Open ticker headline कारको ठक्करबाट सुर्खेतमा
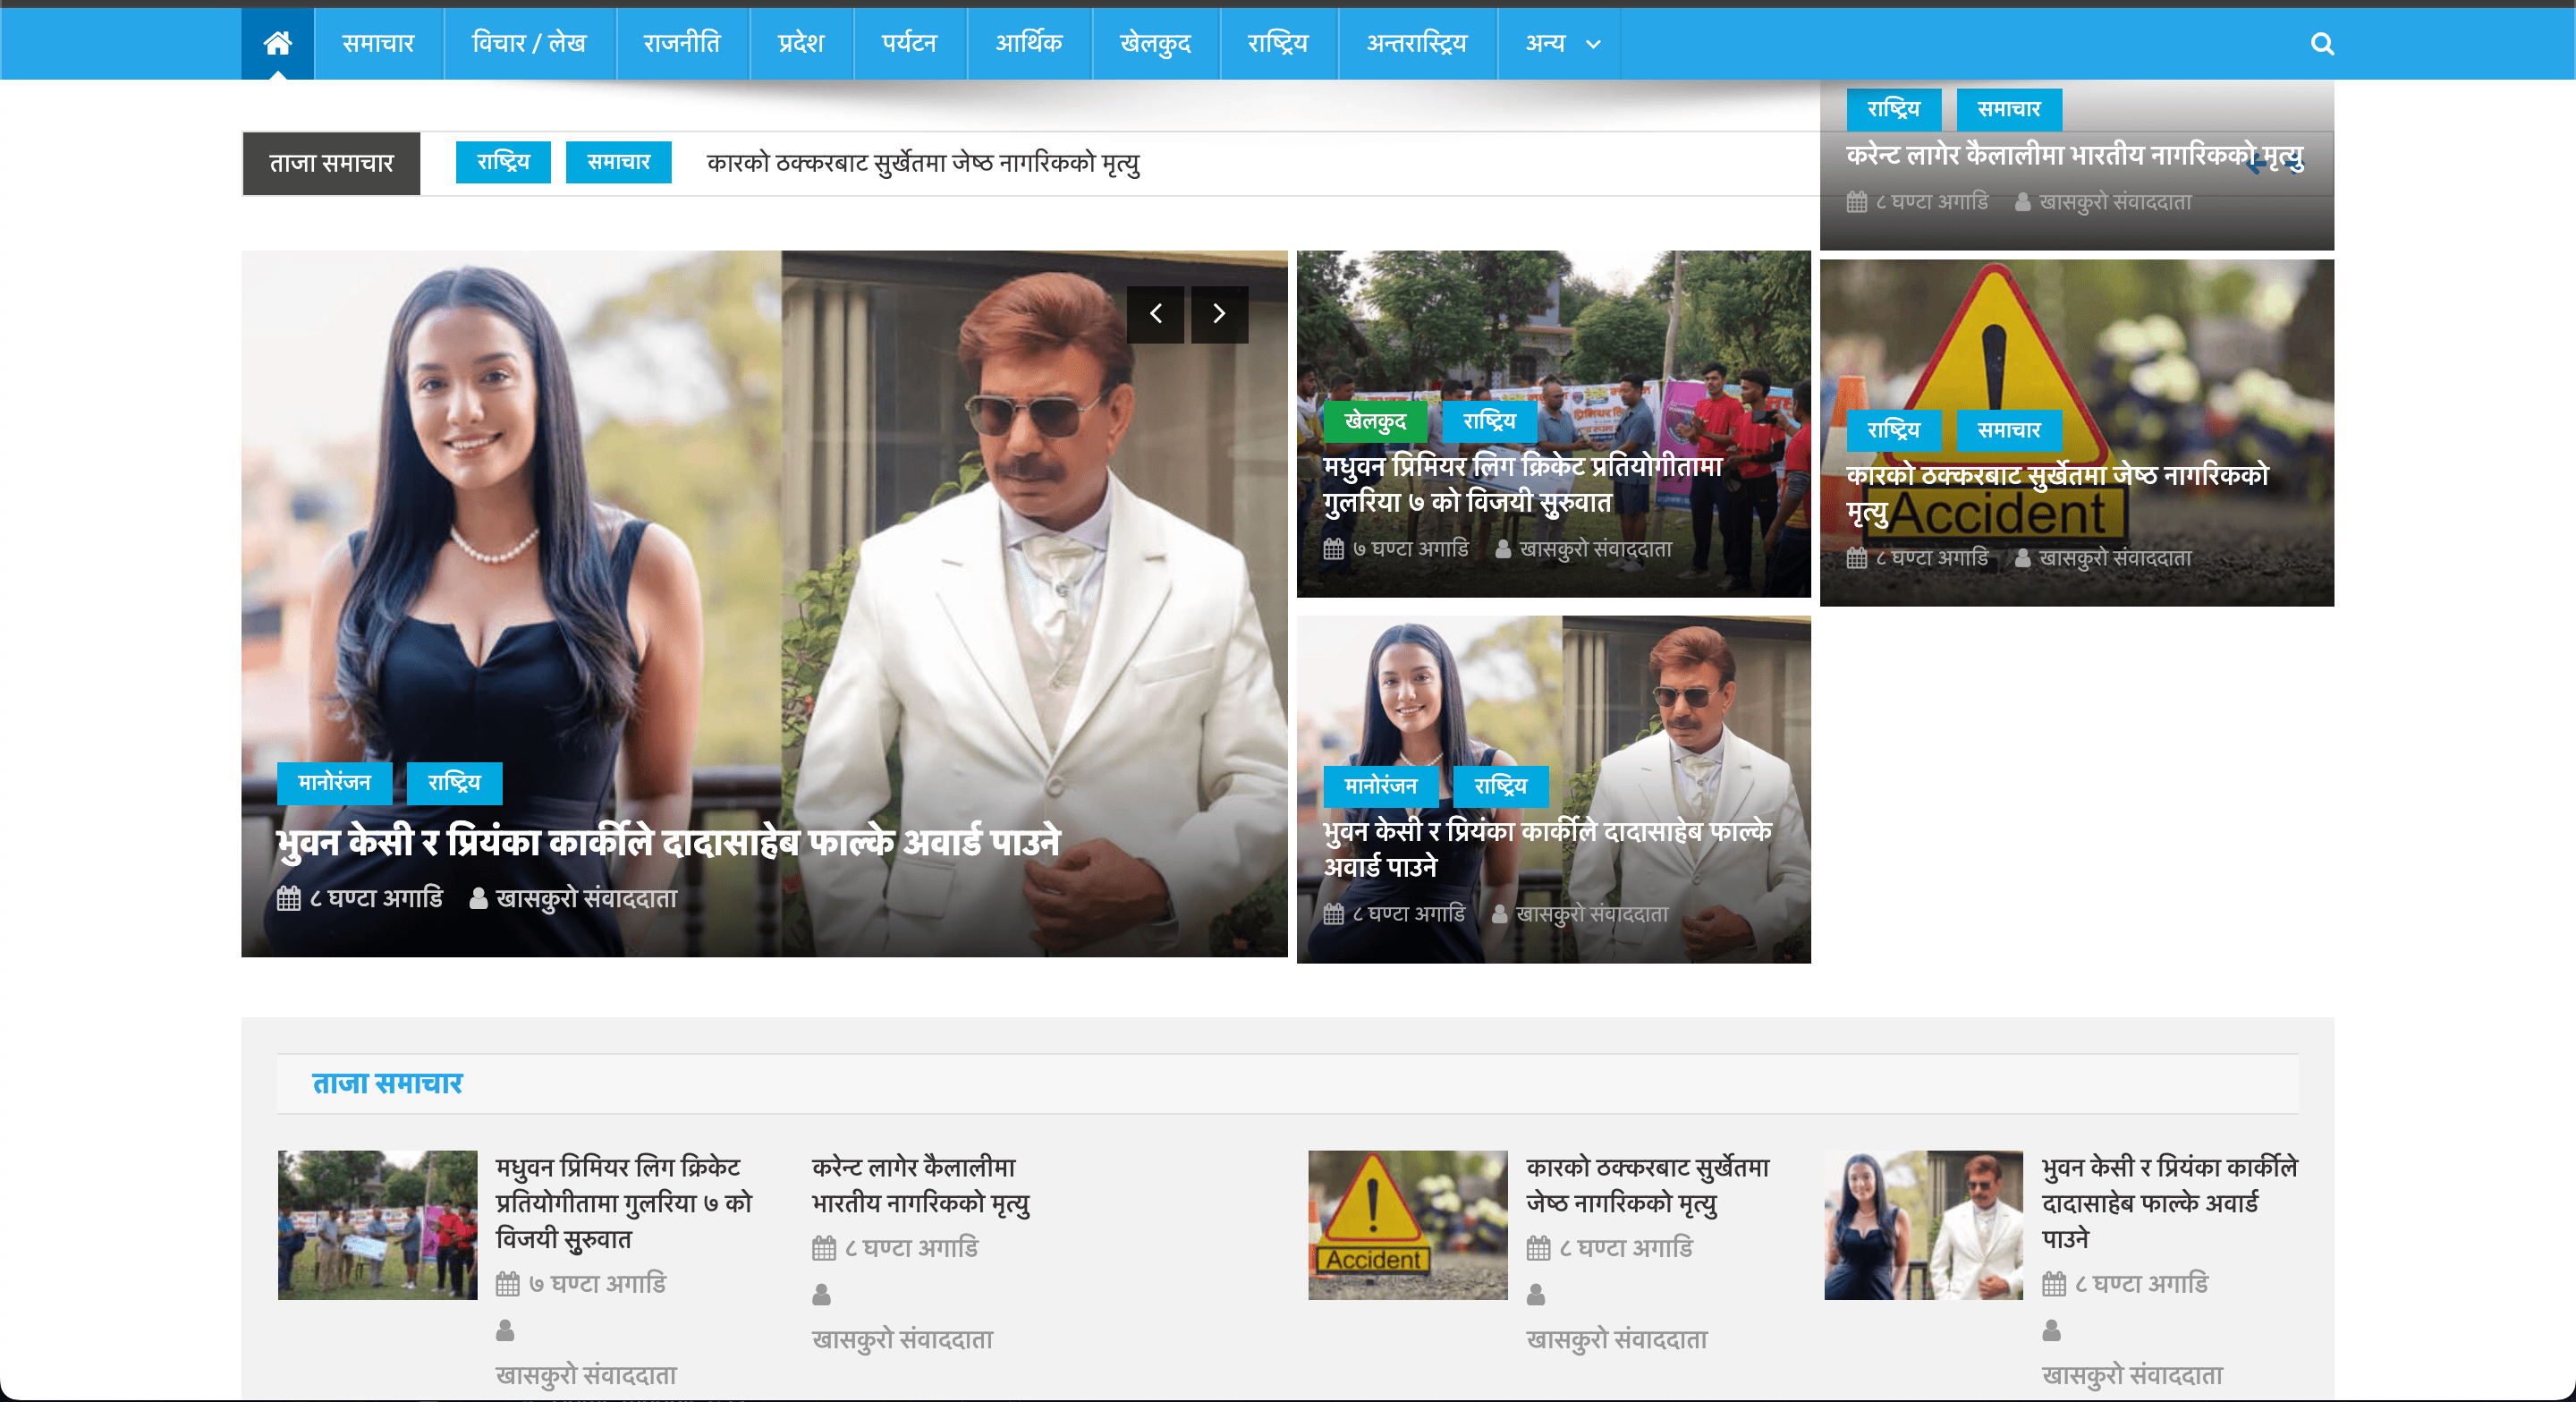 (923, 163)
